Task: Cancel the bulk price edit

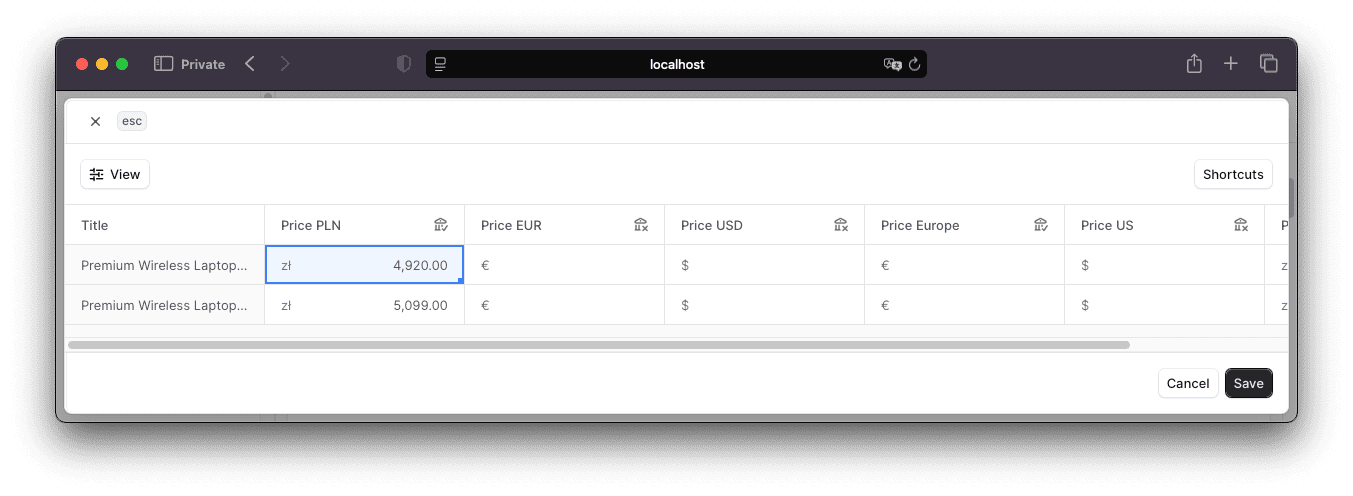Action: (1188, 383)
